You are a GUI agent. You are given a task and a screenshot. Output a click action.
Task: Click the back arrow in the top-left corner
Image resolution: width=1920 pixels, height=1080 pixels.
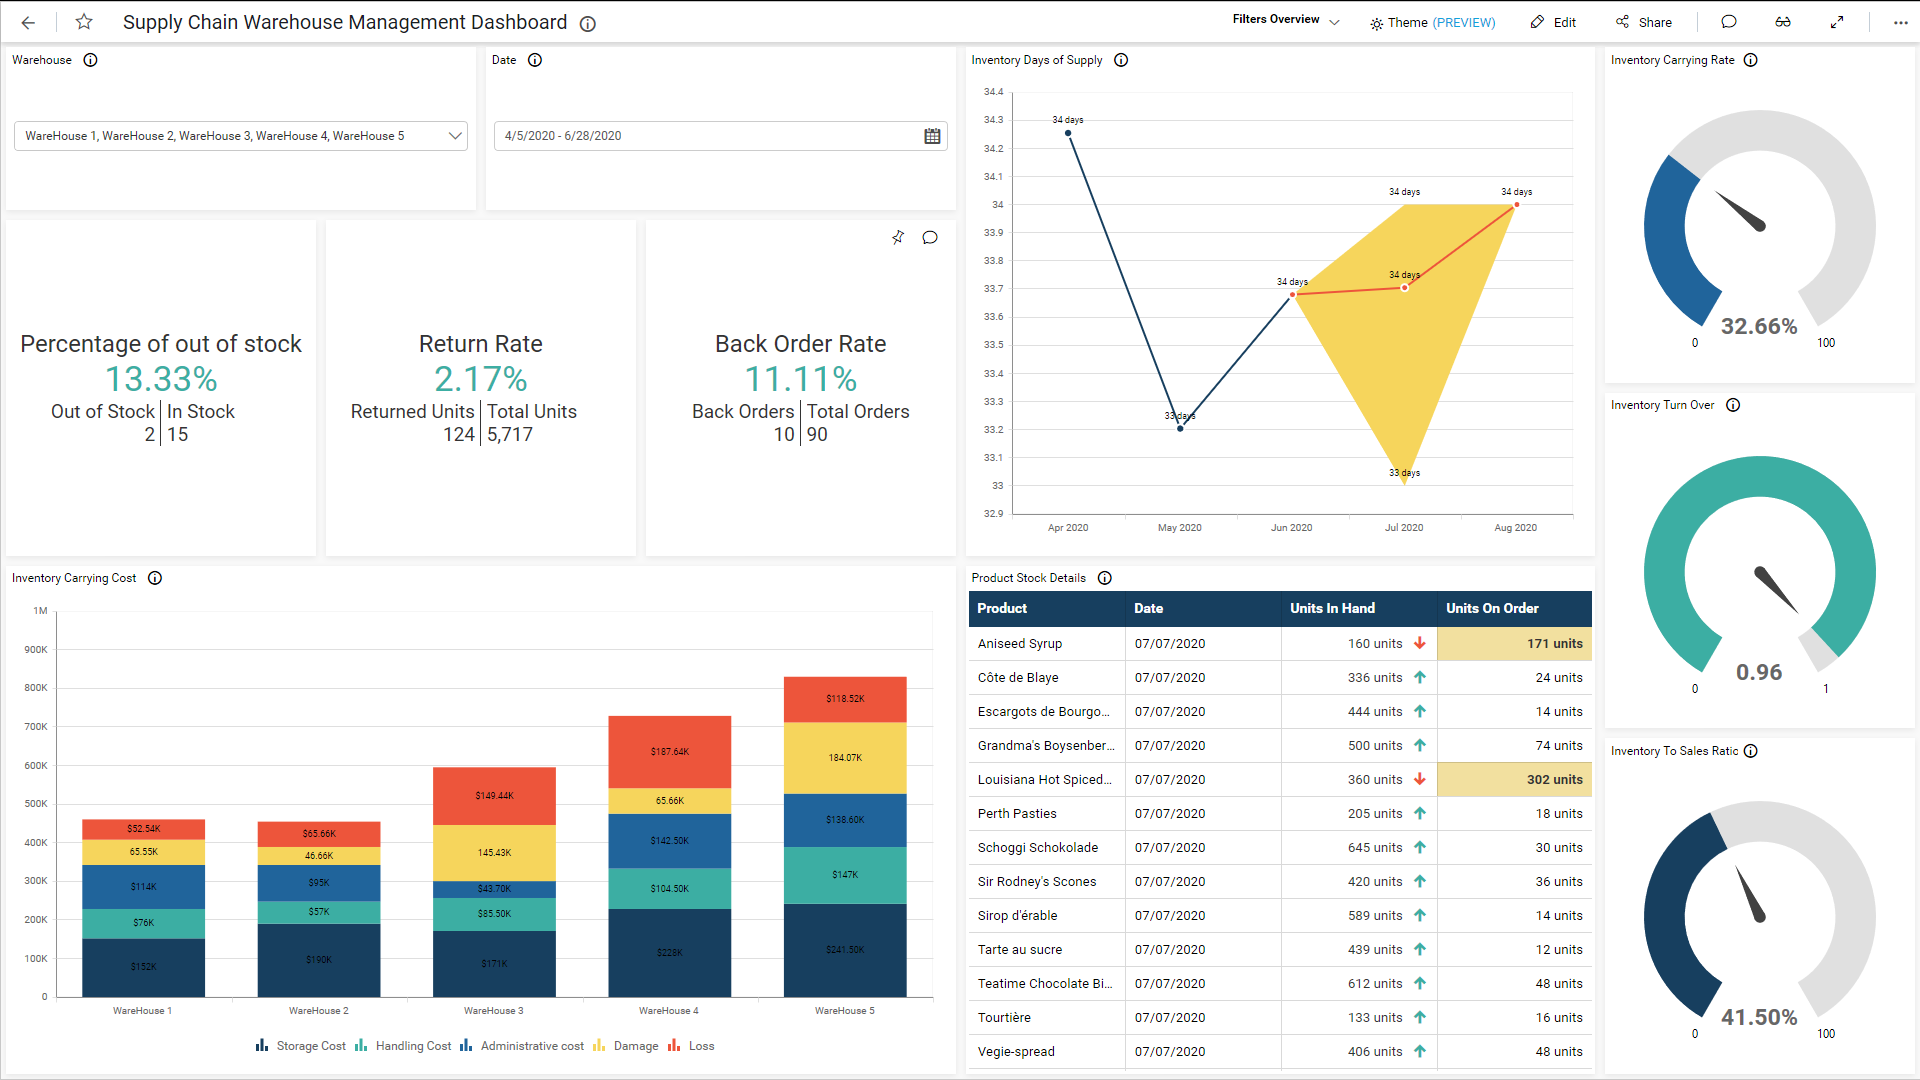tap(27, 22)
